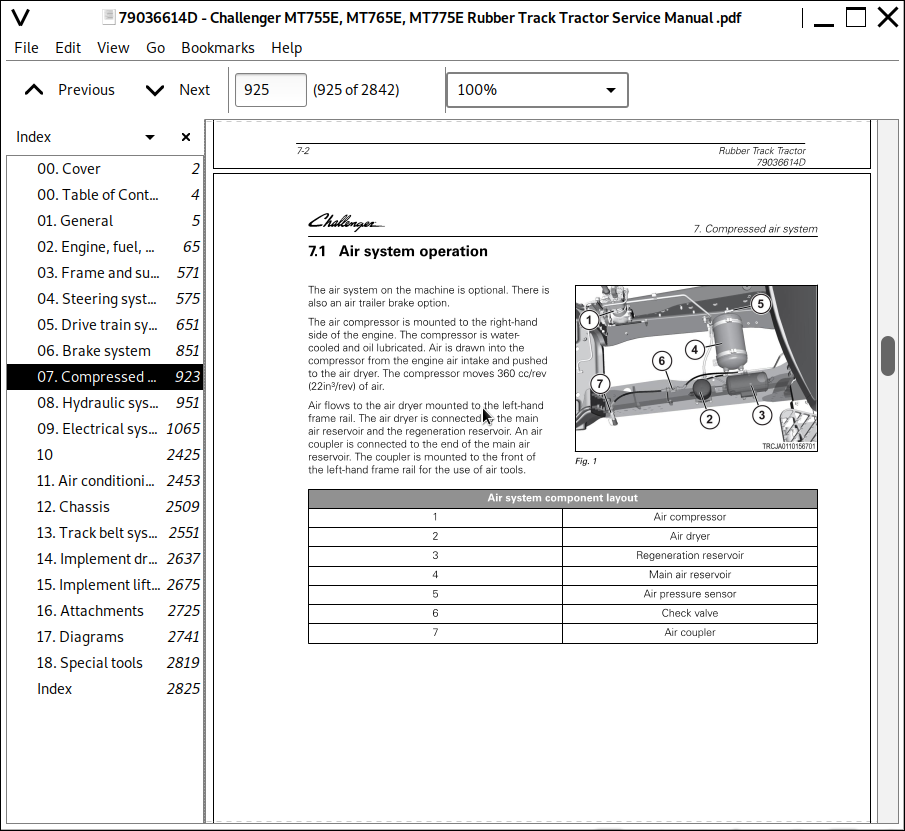Click the Previous page up-arrow icon

click(34, 90)
